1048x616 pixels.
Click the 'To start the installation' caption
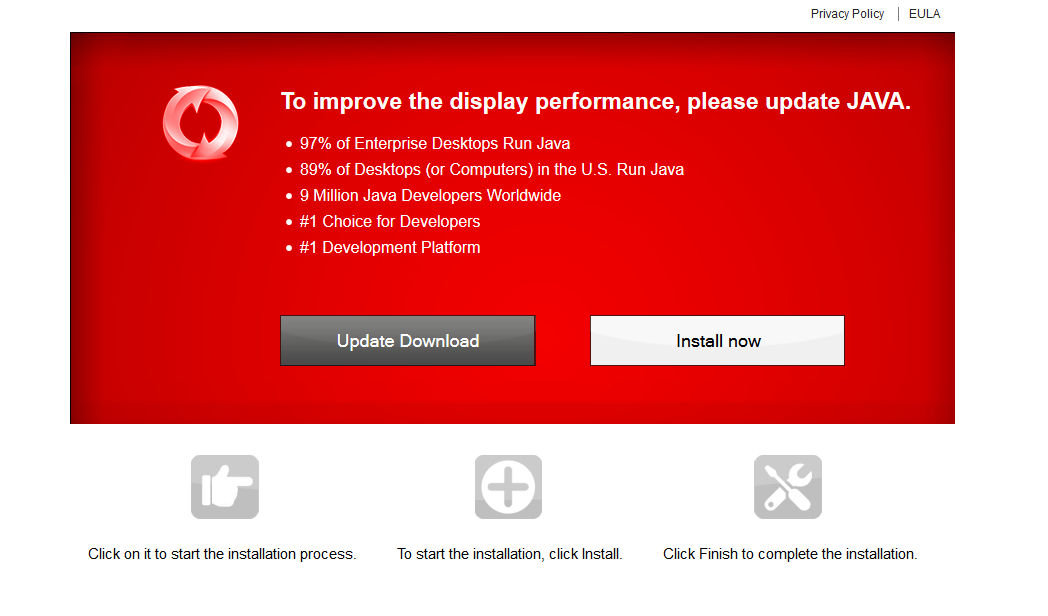click(509, 554)
